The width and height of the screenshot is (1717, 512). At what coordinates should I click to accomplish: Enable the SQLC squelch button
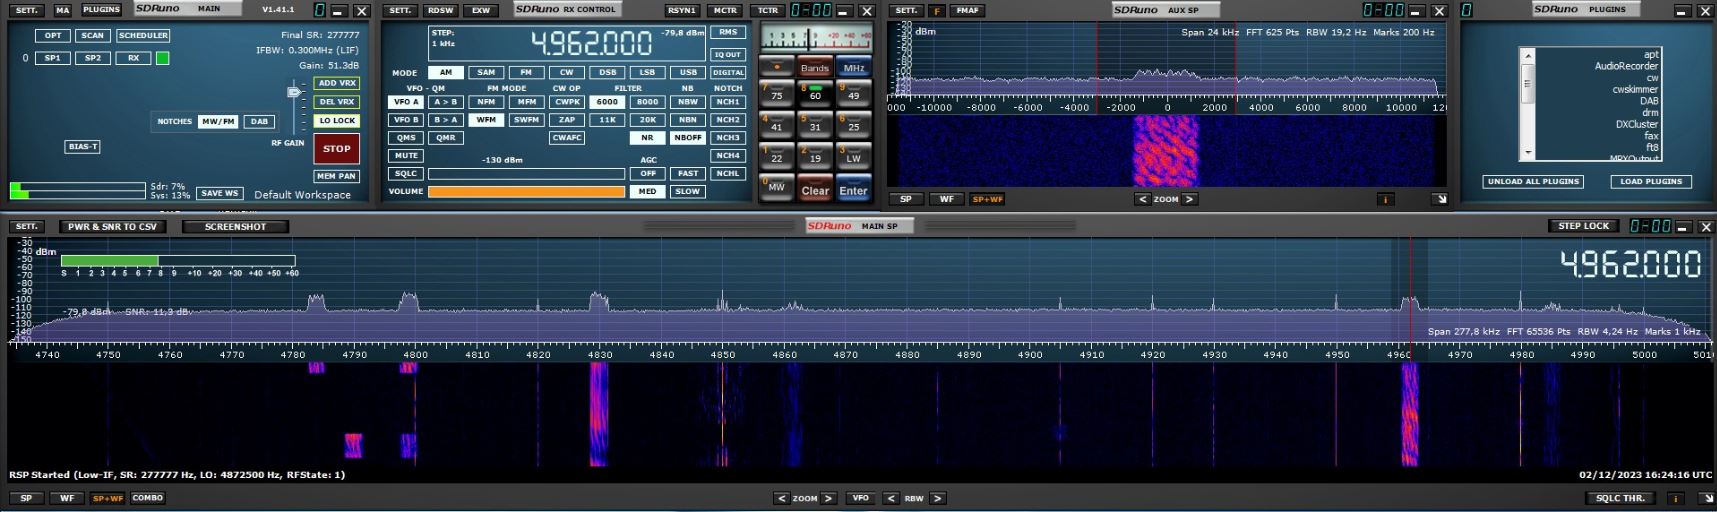point(406,174)
